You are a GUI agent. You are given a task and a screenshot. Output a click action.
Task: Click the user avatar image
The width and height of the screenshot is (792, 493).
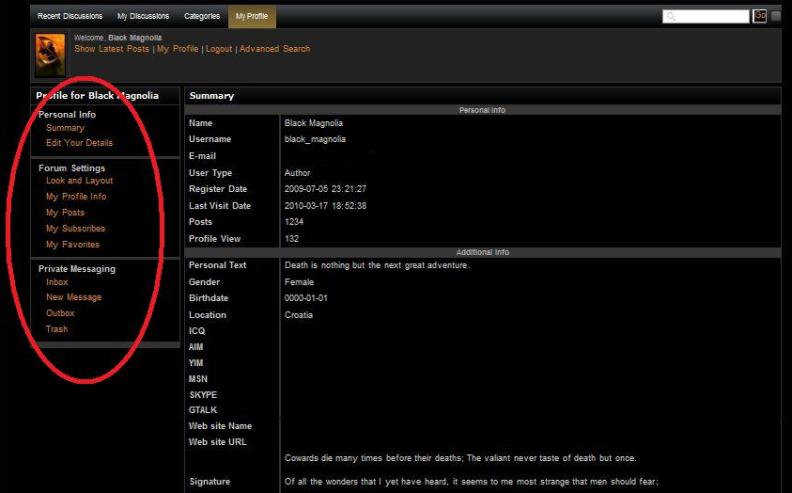click(x=50, y=56)
